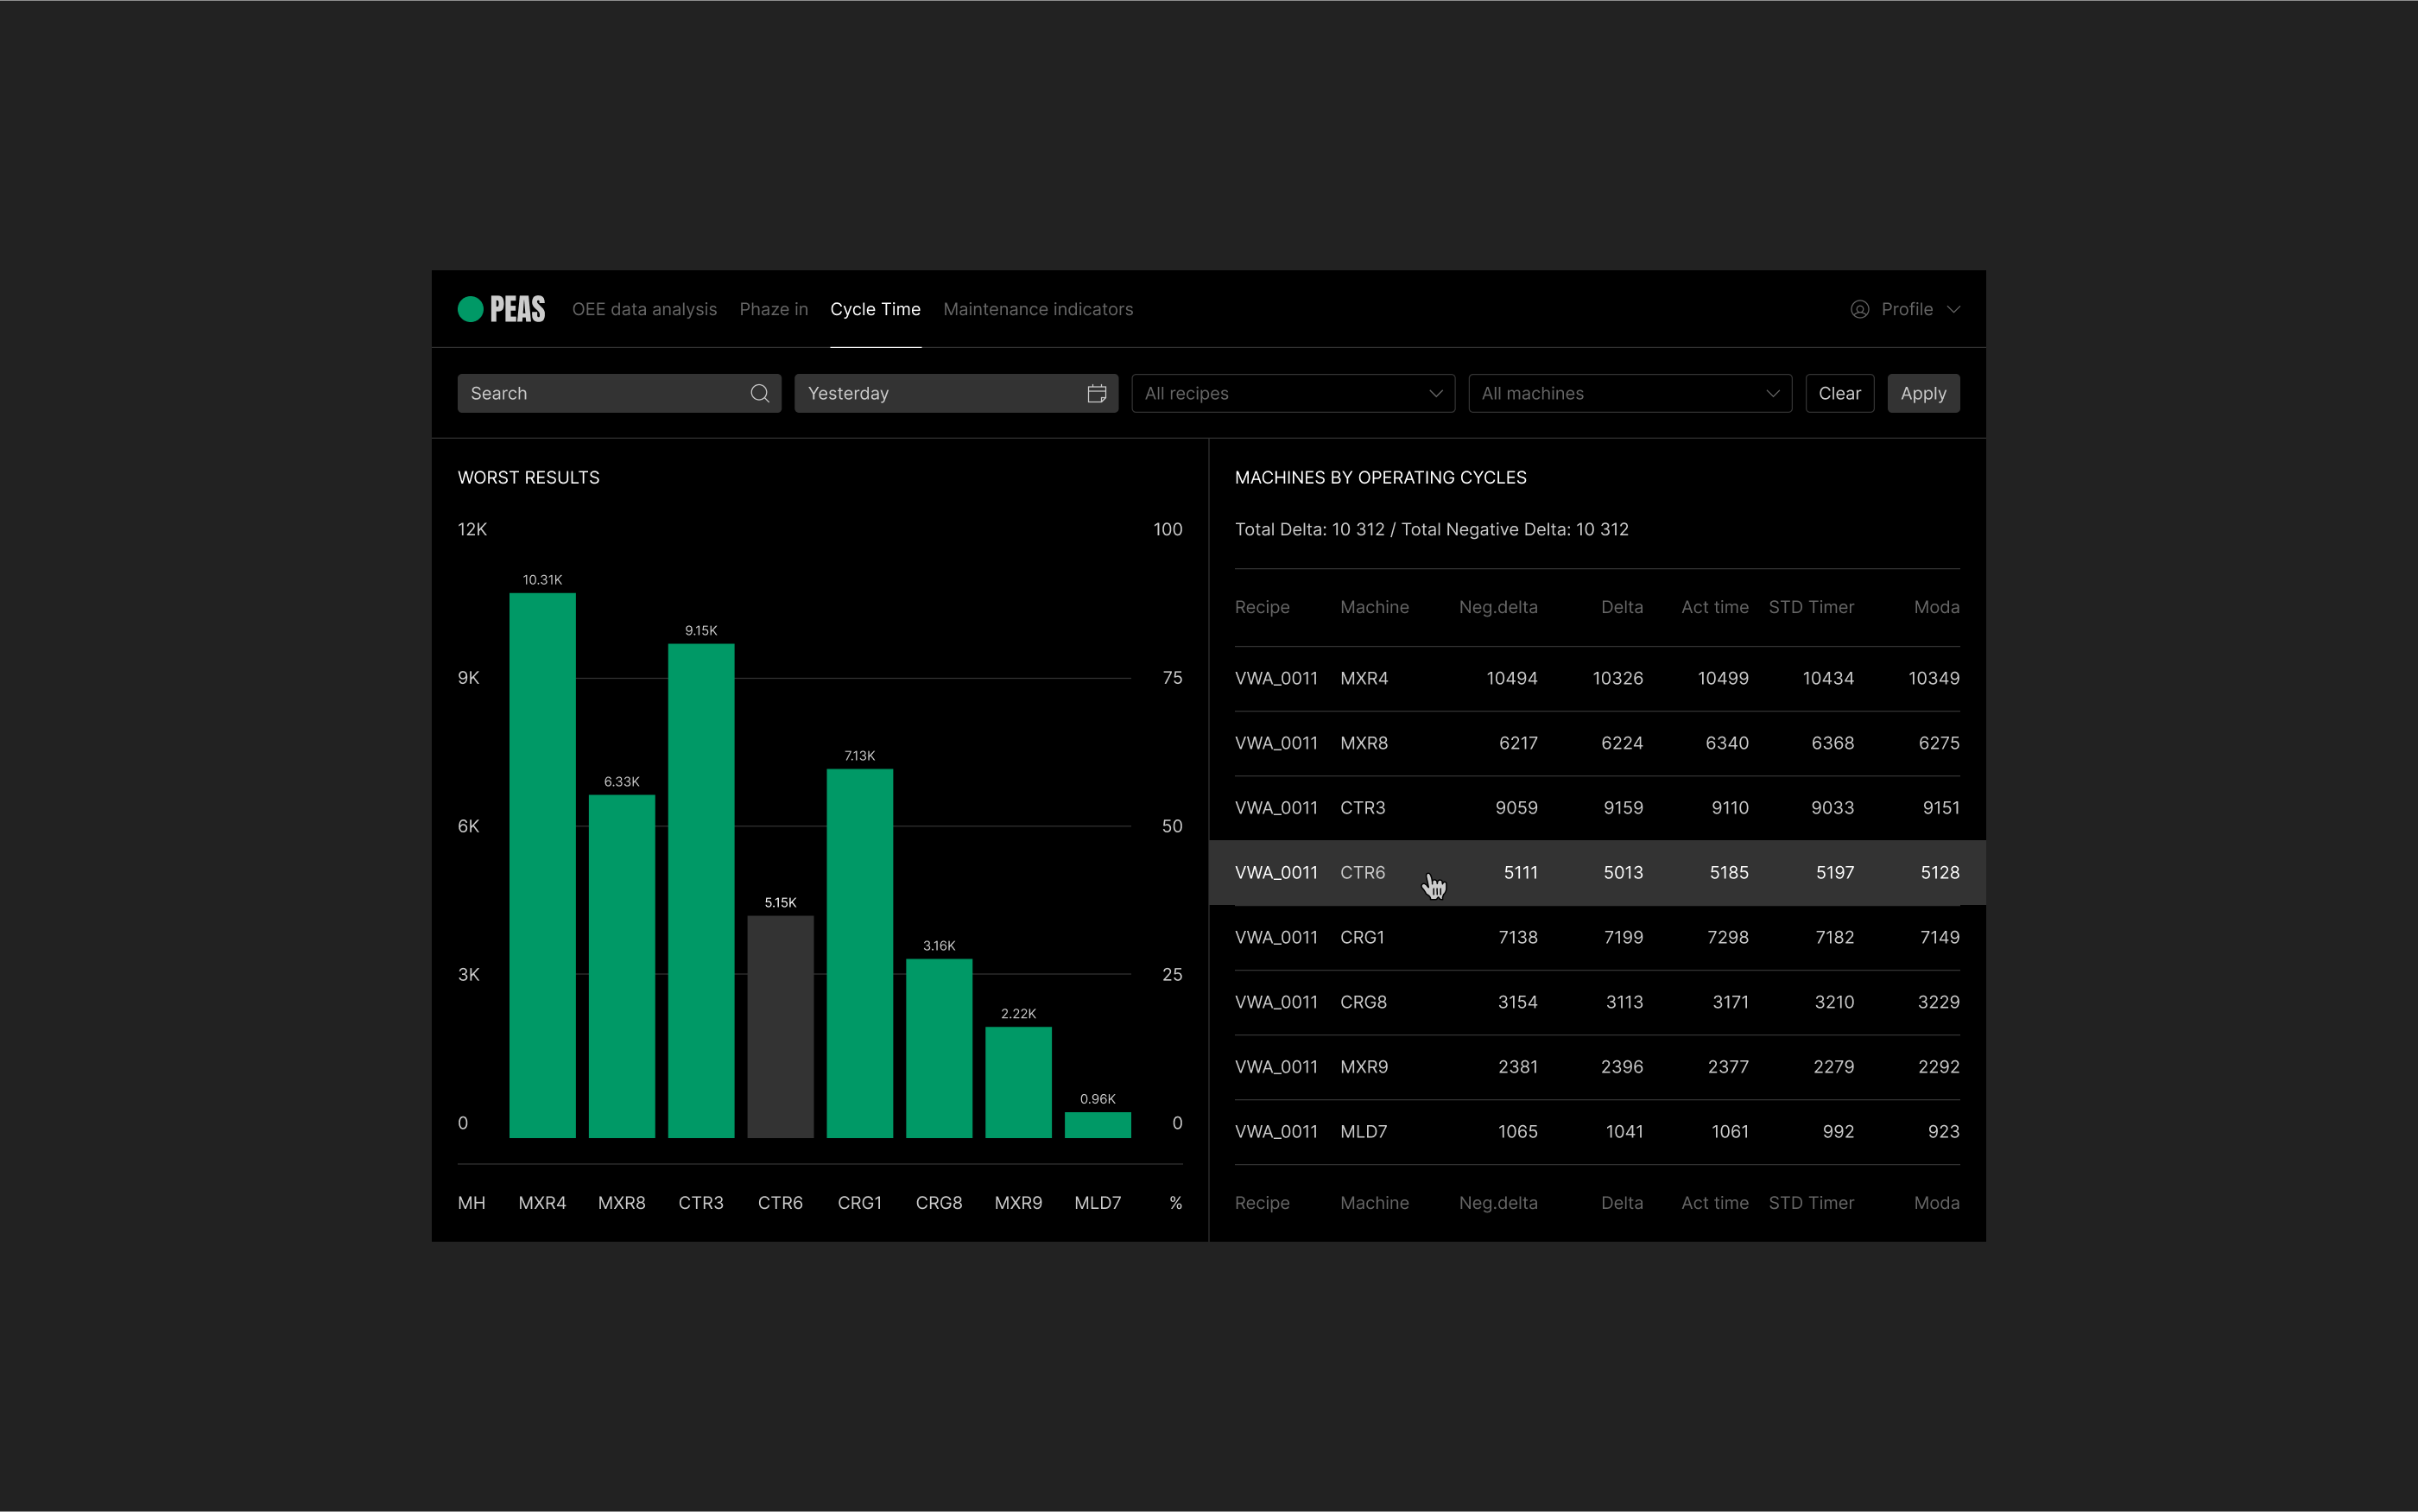Click the Profile user avatar icon
2418x1512 pixels.
[1859, 309]
